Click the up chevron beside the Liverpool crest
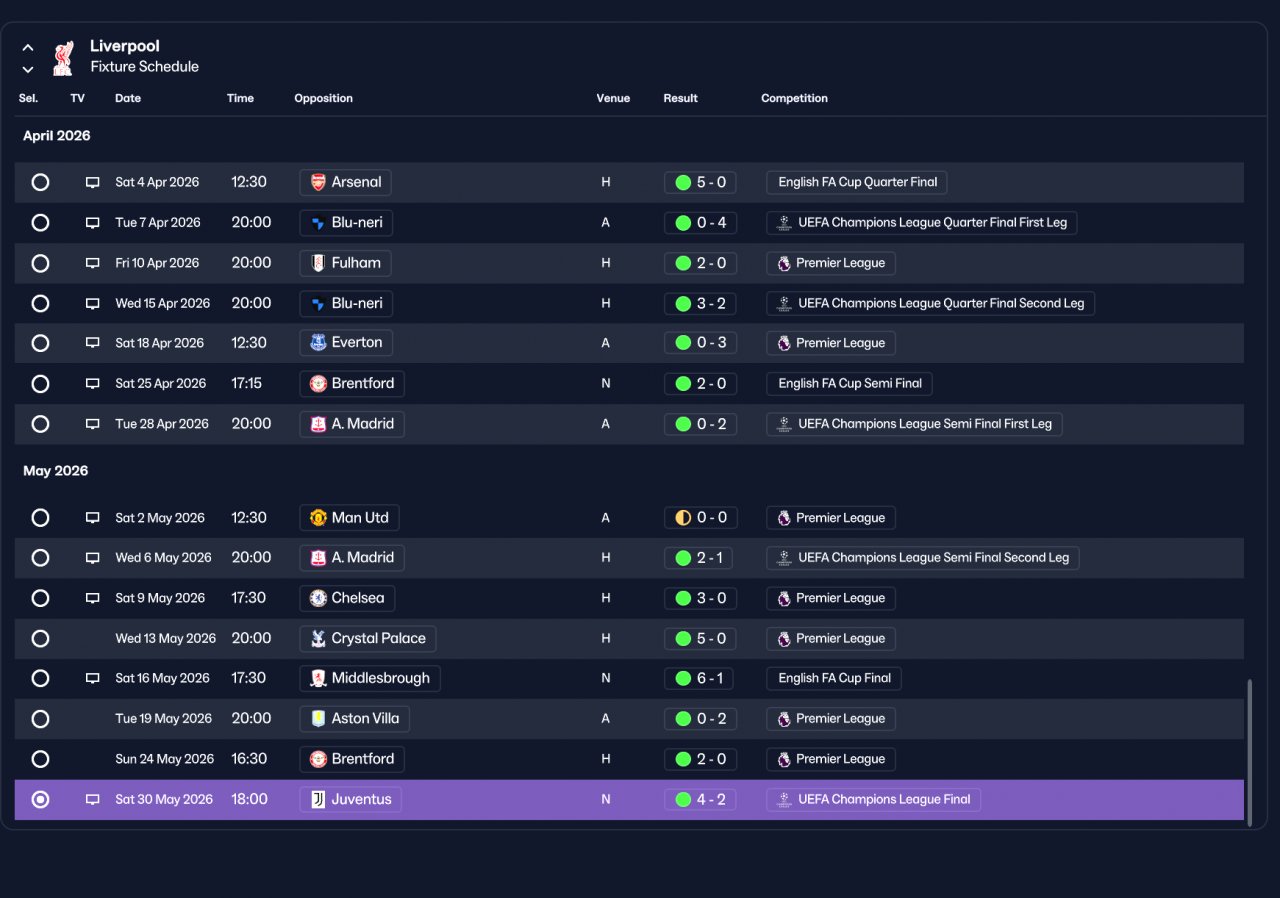The width and height of the screenshot is (1280, 898). coord(28,47)
